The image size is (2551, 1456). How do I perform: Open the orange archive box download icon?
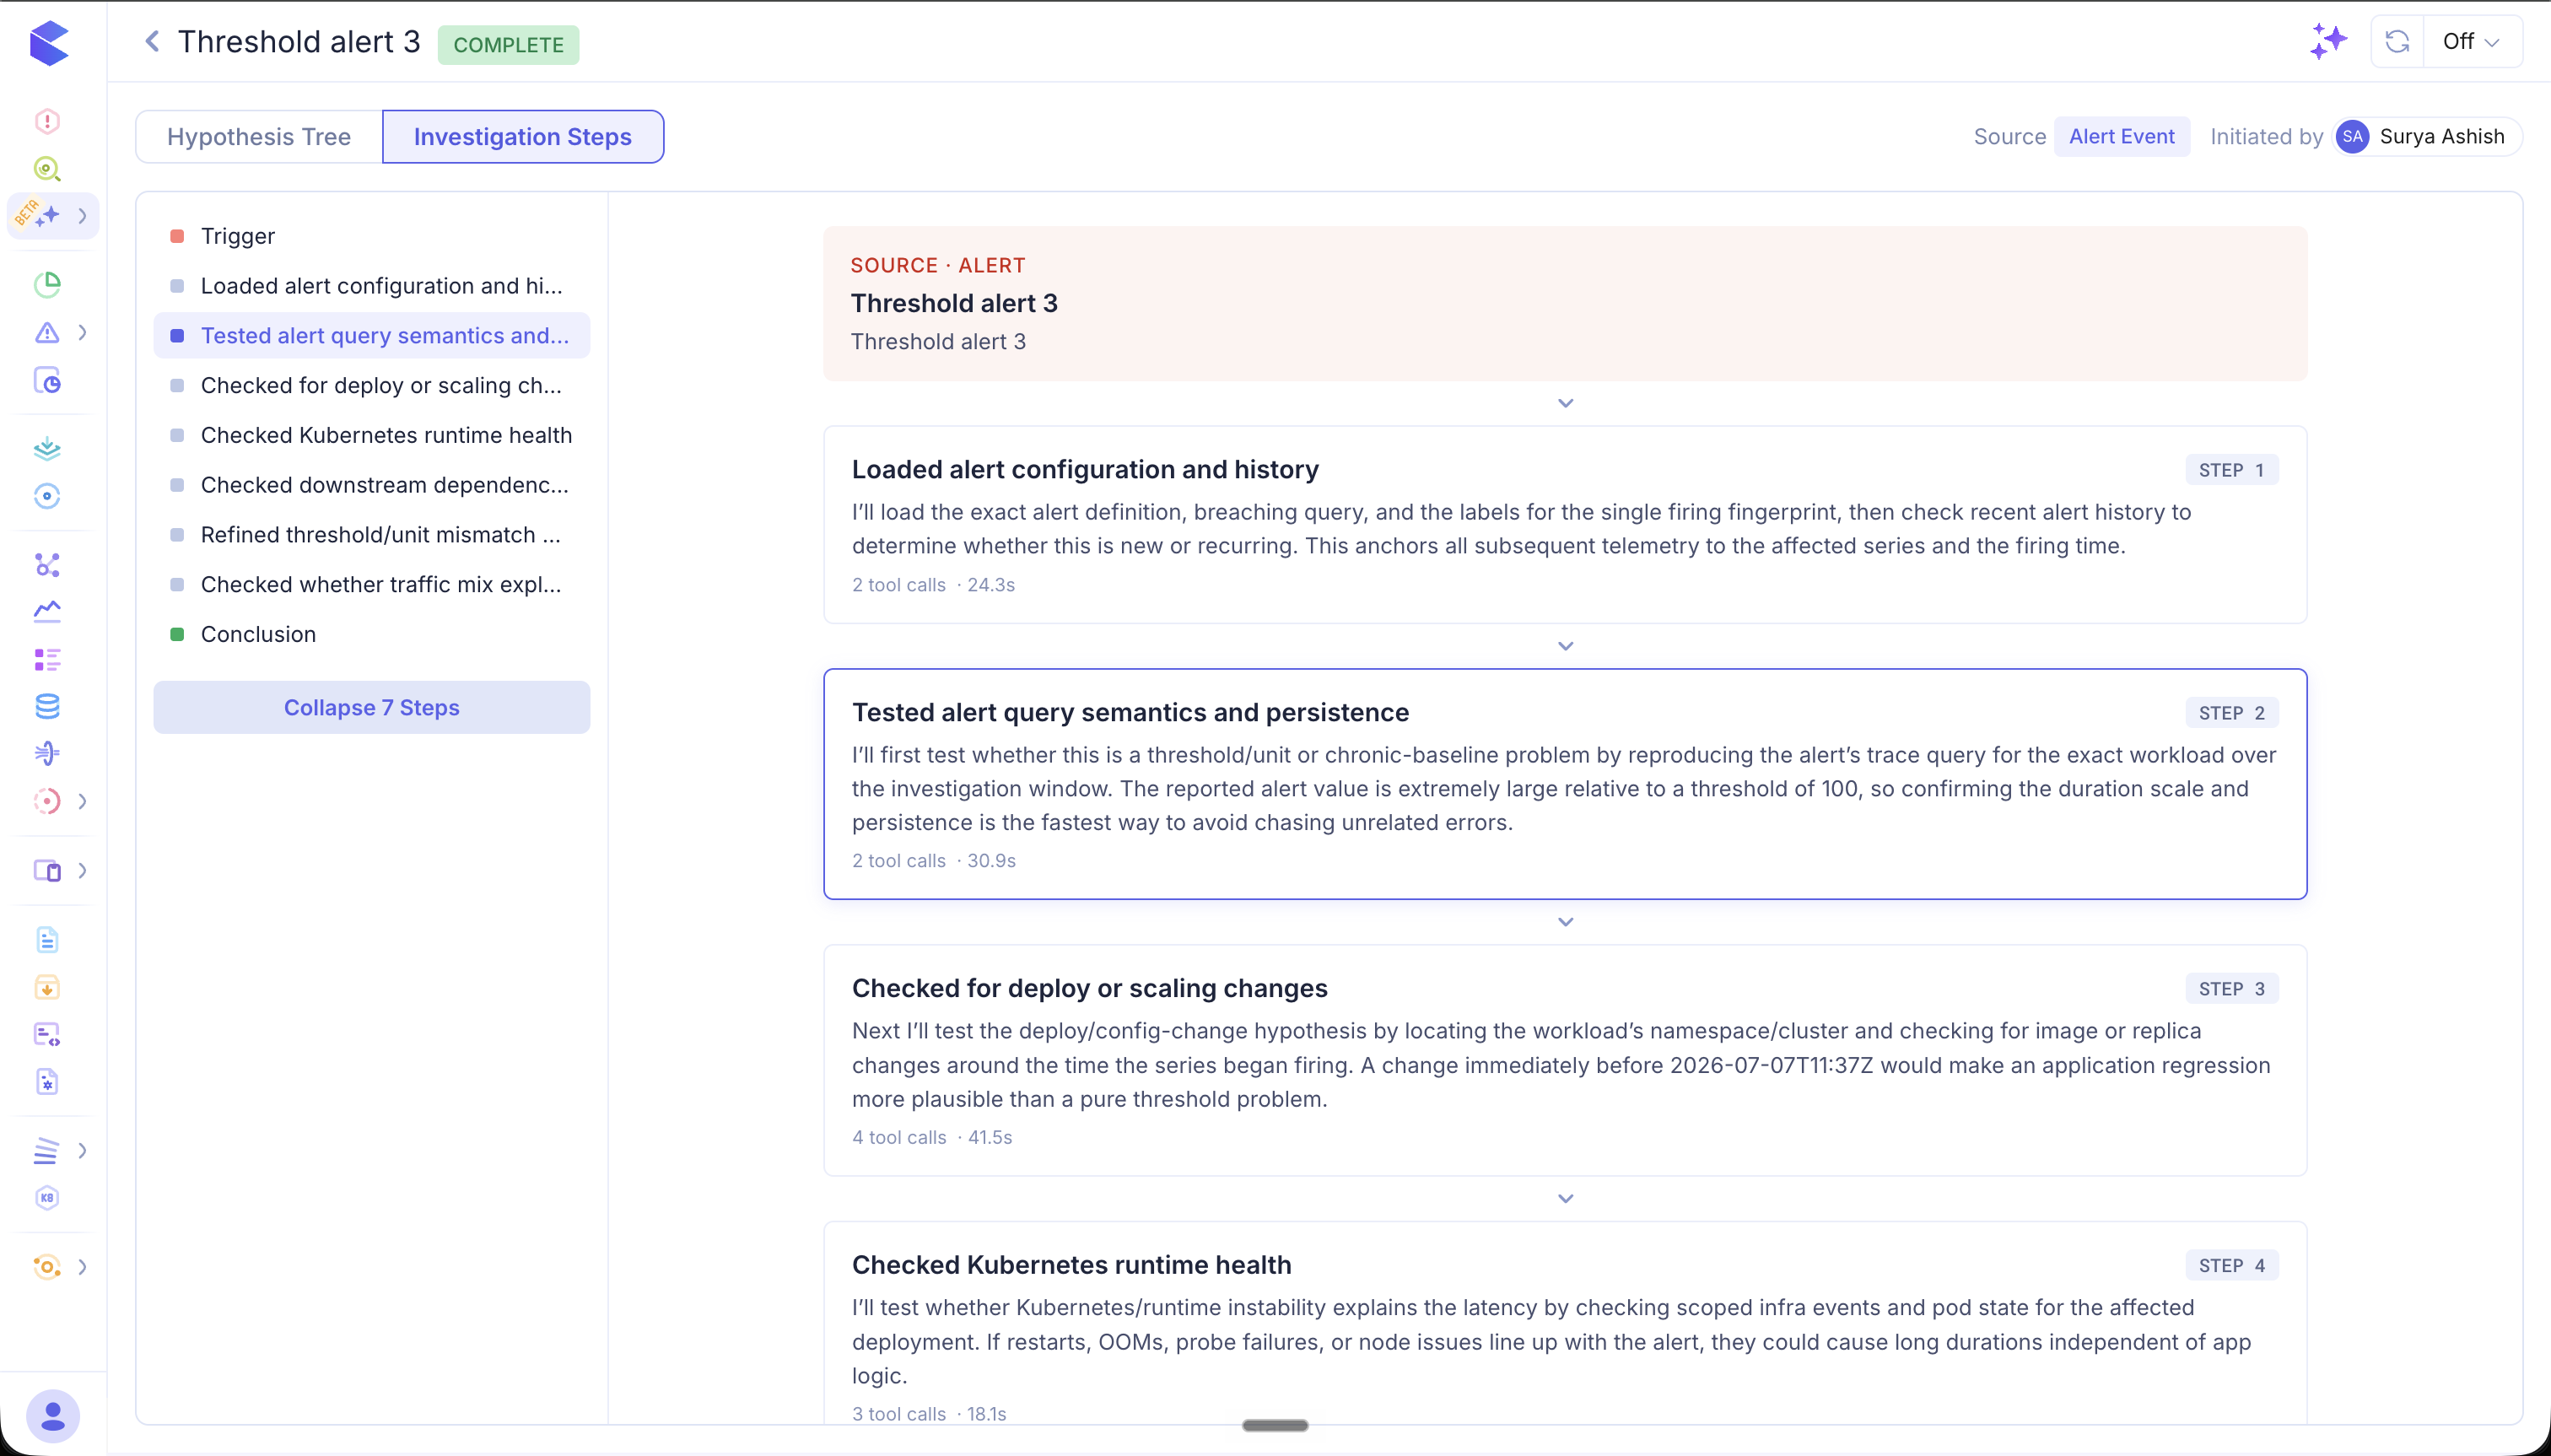(x=47, y=988)
